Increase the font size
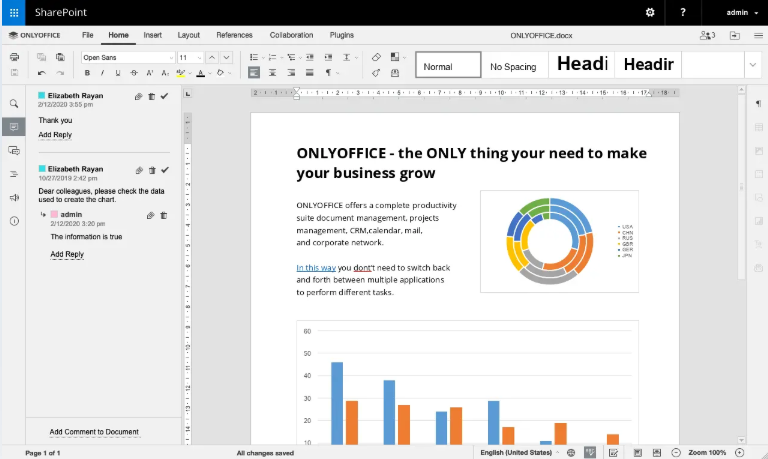Image resolution: width=768 pixels, height=459 pixels. click(x=212, y=57)
